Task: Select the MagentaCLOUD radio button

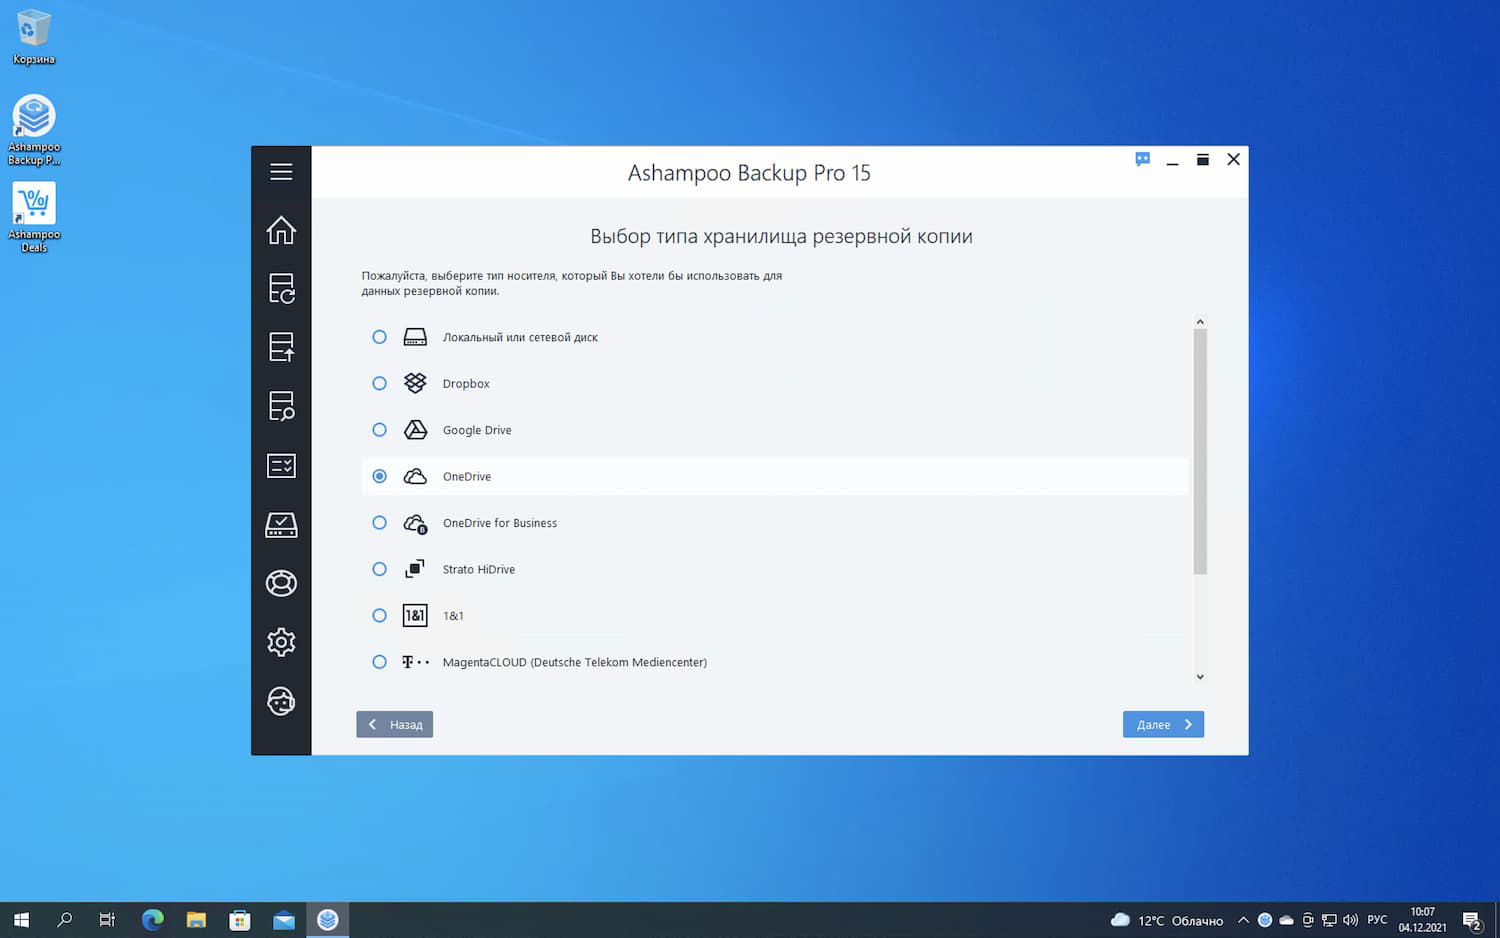Action: tap(379, 662)
